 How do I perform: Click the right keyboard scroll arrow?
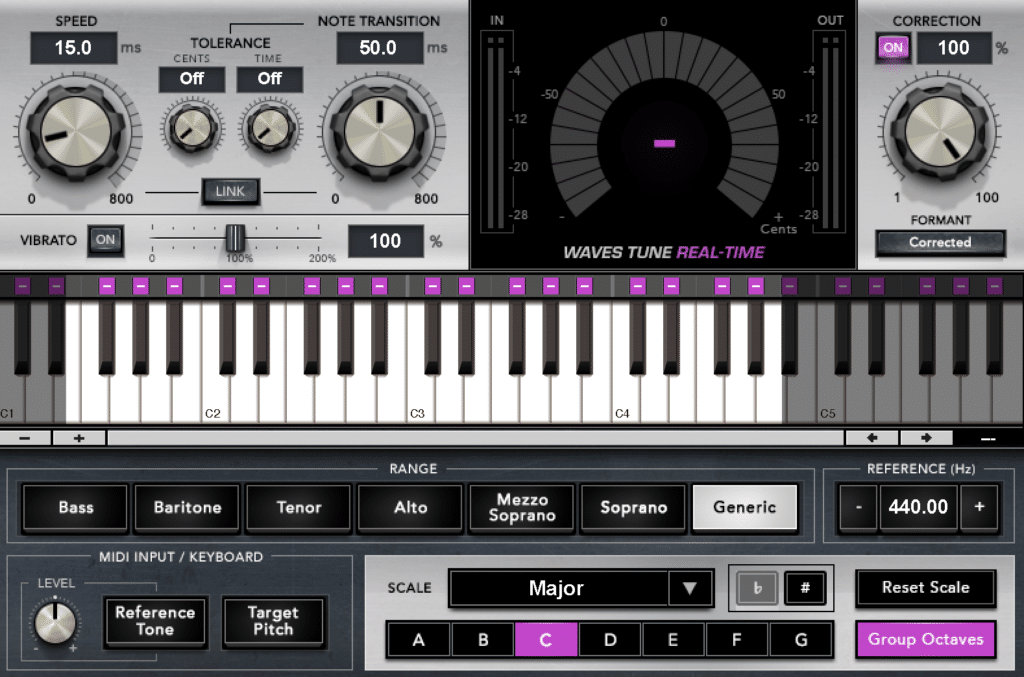pyautogui.click(x=925, y=437)
